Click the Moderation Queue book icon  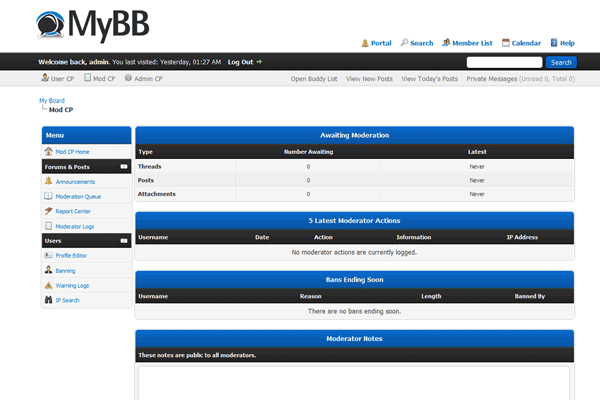[x=48, y=196]
